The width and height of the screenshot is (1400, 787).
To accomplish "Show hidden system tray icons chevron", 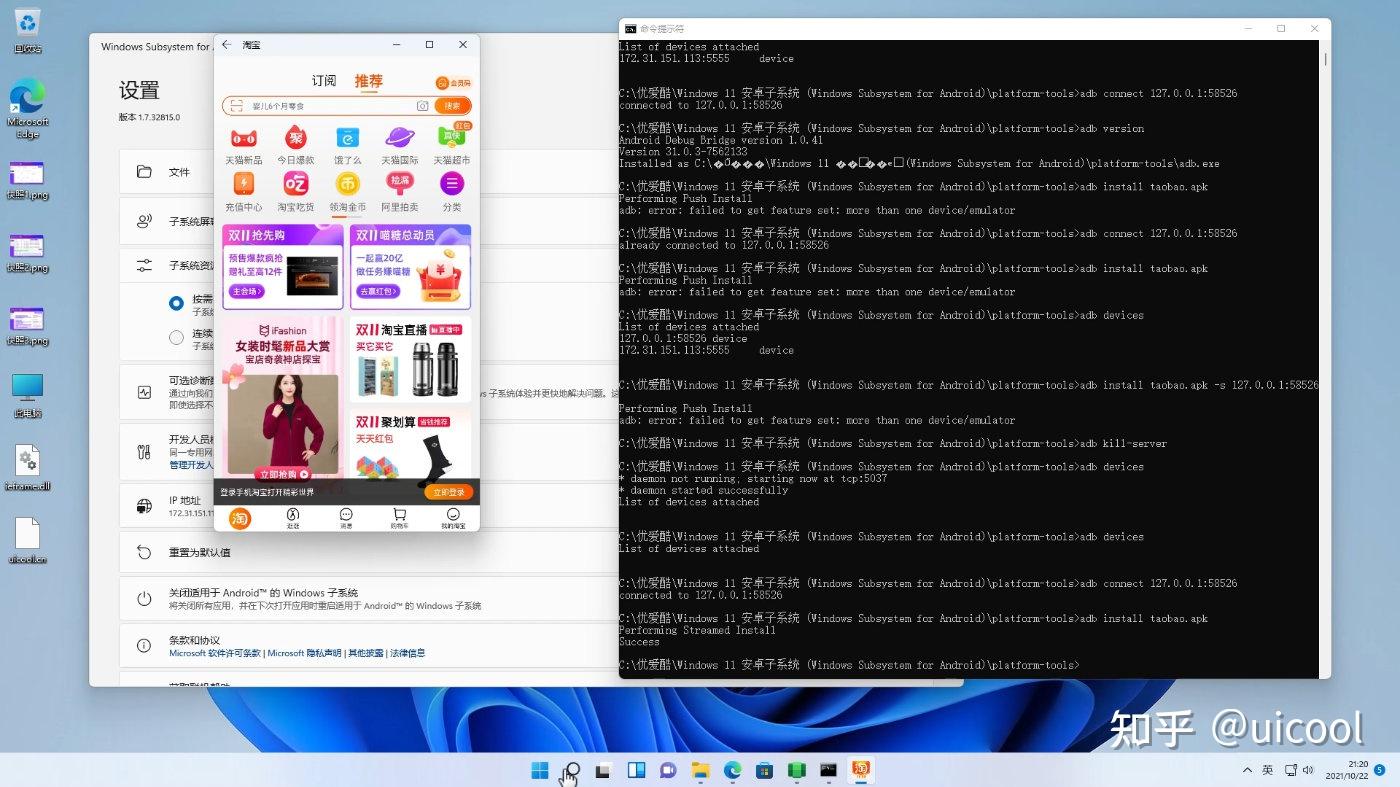I will [x=1247, y=770].
